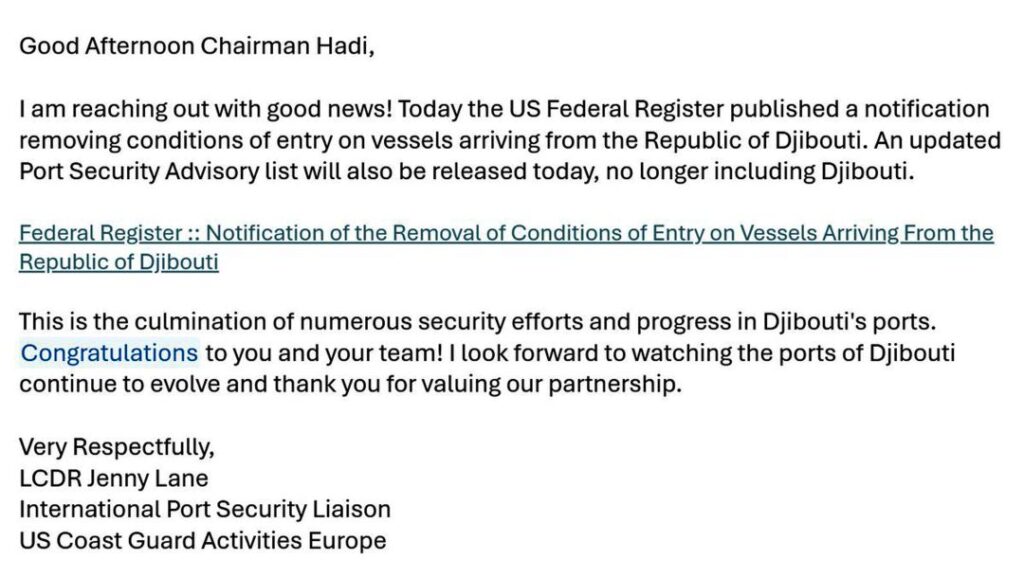Click the line 'removing conditions of entry on vessels'
This screenshot has width=1024, height=577.
click(509, 140)
